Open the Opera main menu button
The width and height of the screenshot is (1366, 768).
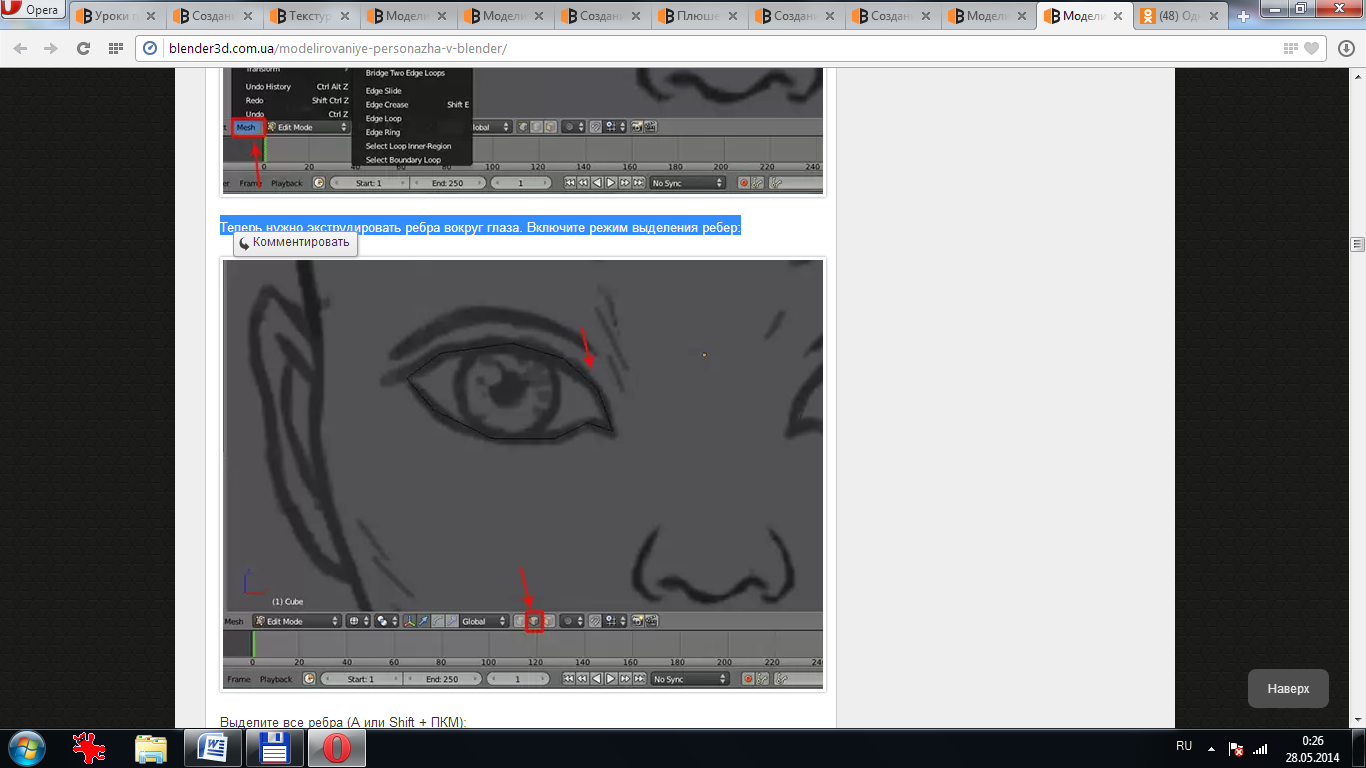33,11
